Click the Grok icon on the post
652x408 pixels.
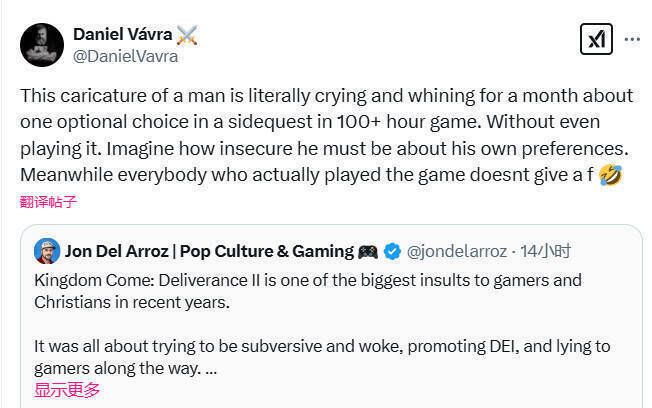[x=596, y=40]
